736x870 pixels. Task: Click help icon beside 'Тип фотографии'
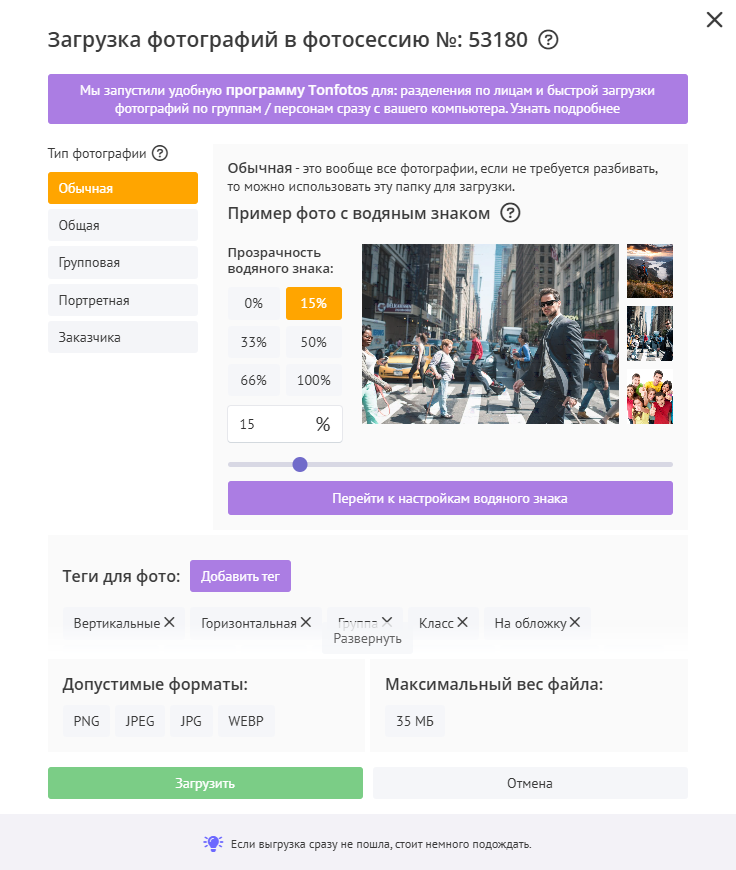point(159,154)
